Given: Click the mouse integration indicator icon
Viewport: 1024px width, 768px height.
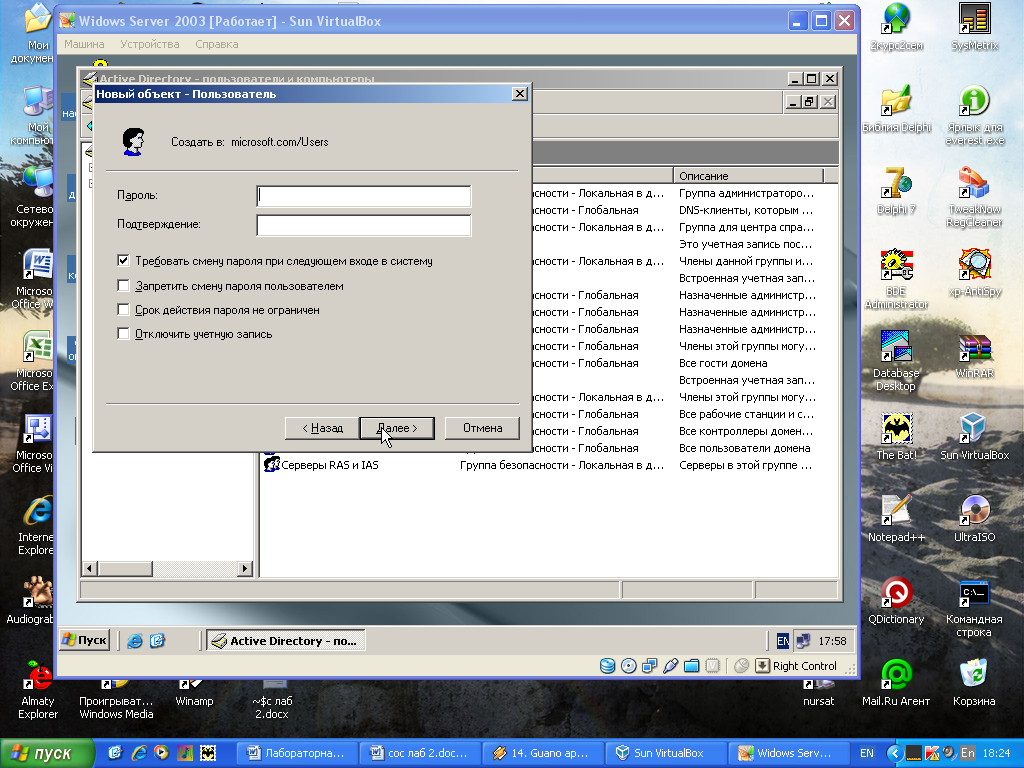Looking at the screenshot, I should 741,665.
